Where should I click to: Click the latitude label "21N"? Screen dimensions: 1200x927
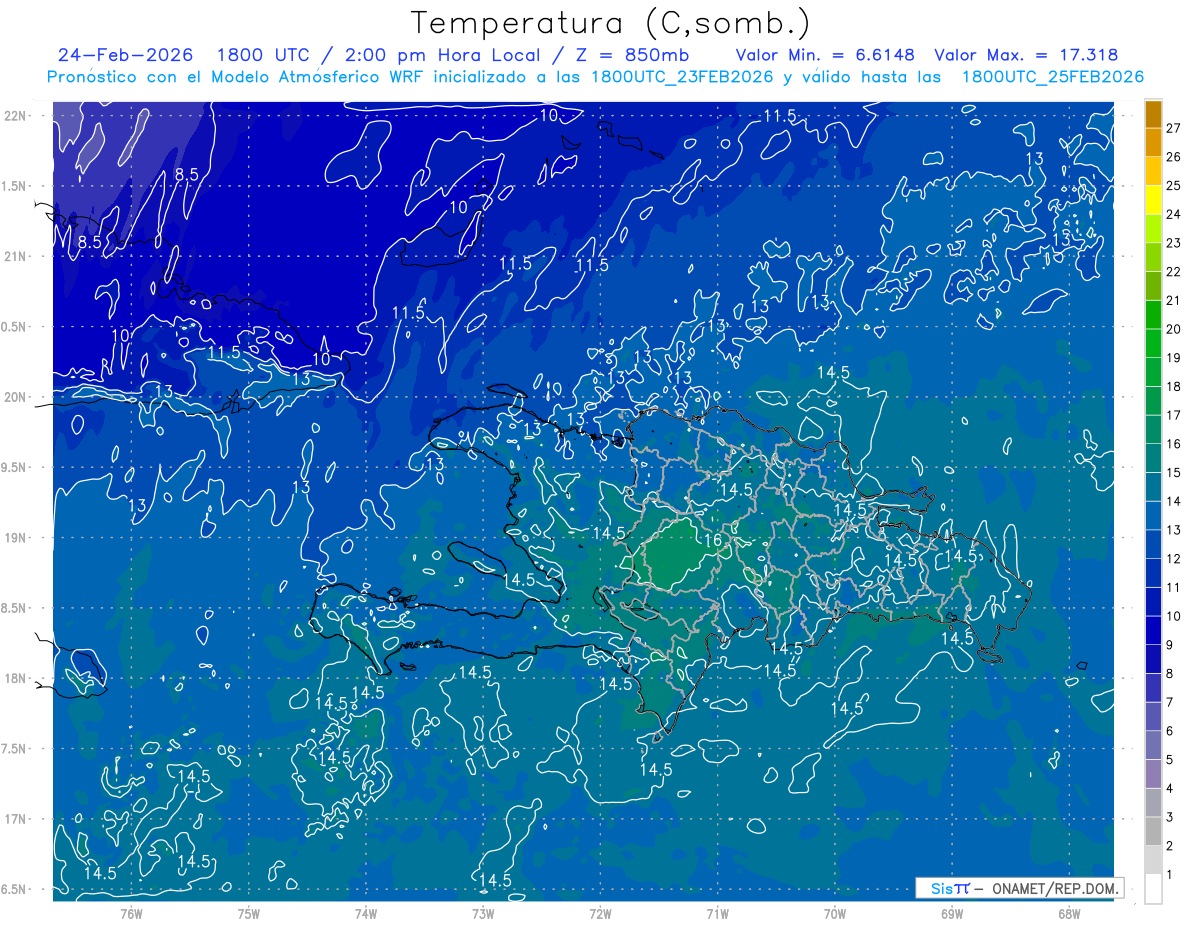point(16,256)
